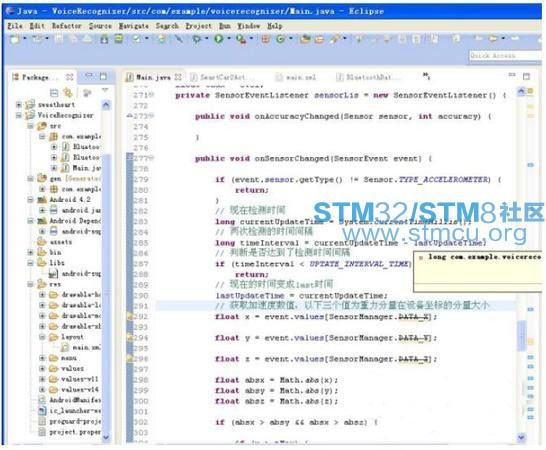Click the onSensorChanged method name

coord(291,158)
